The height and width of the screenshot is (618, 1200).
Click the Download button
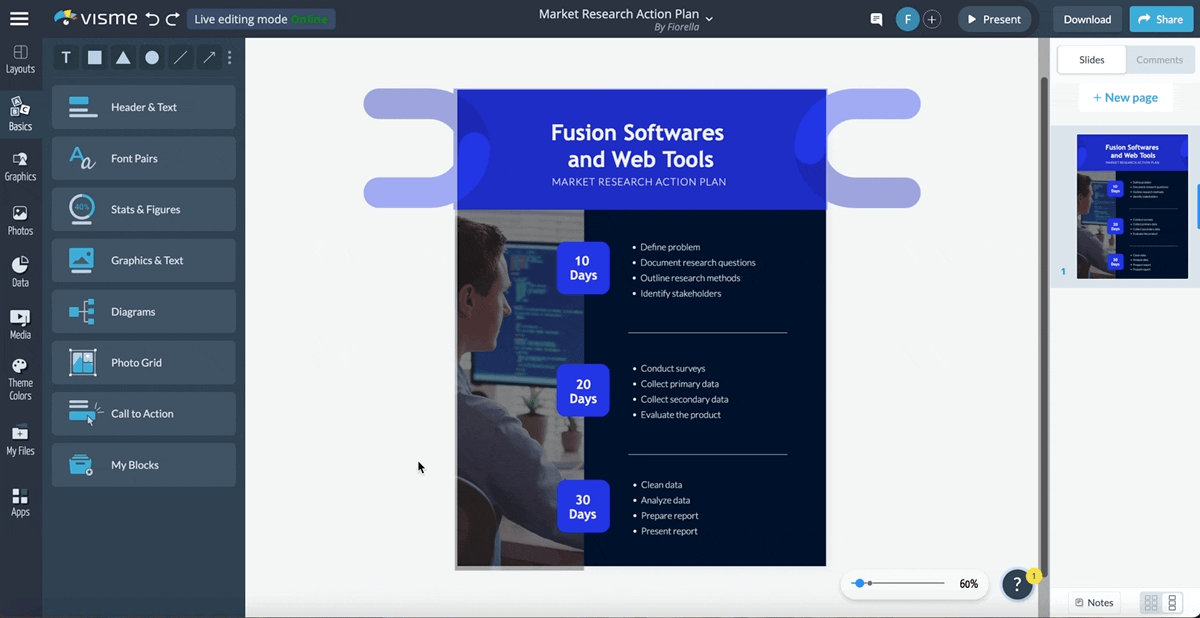1087,19
